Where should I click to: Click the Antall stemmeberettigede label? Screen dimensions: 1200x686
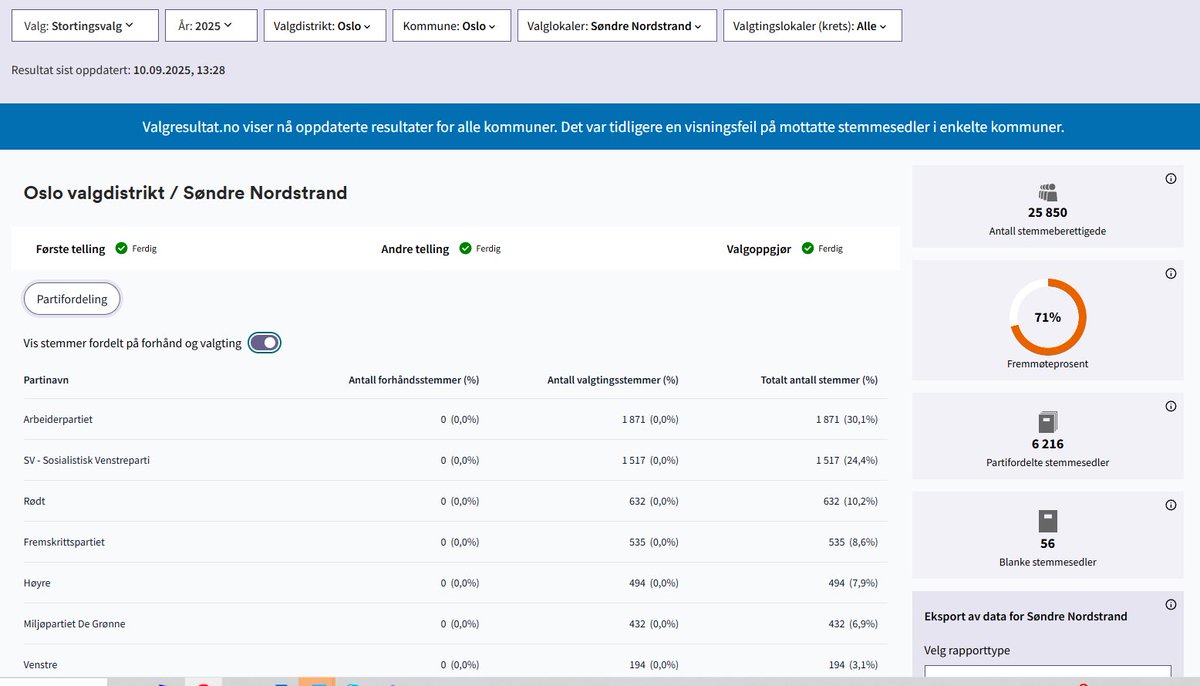pyautogui.click(x=1047, y=231)
